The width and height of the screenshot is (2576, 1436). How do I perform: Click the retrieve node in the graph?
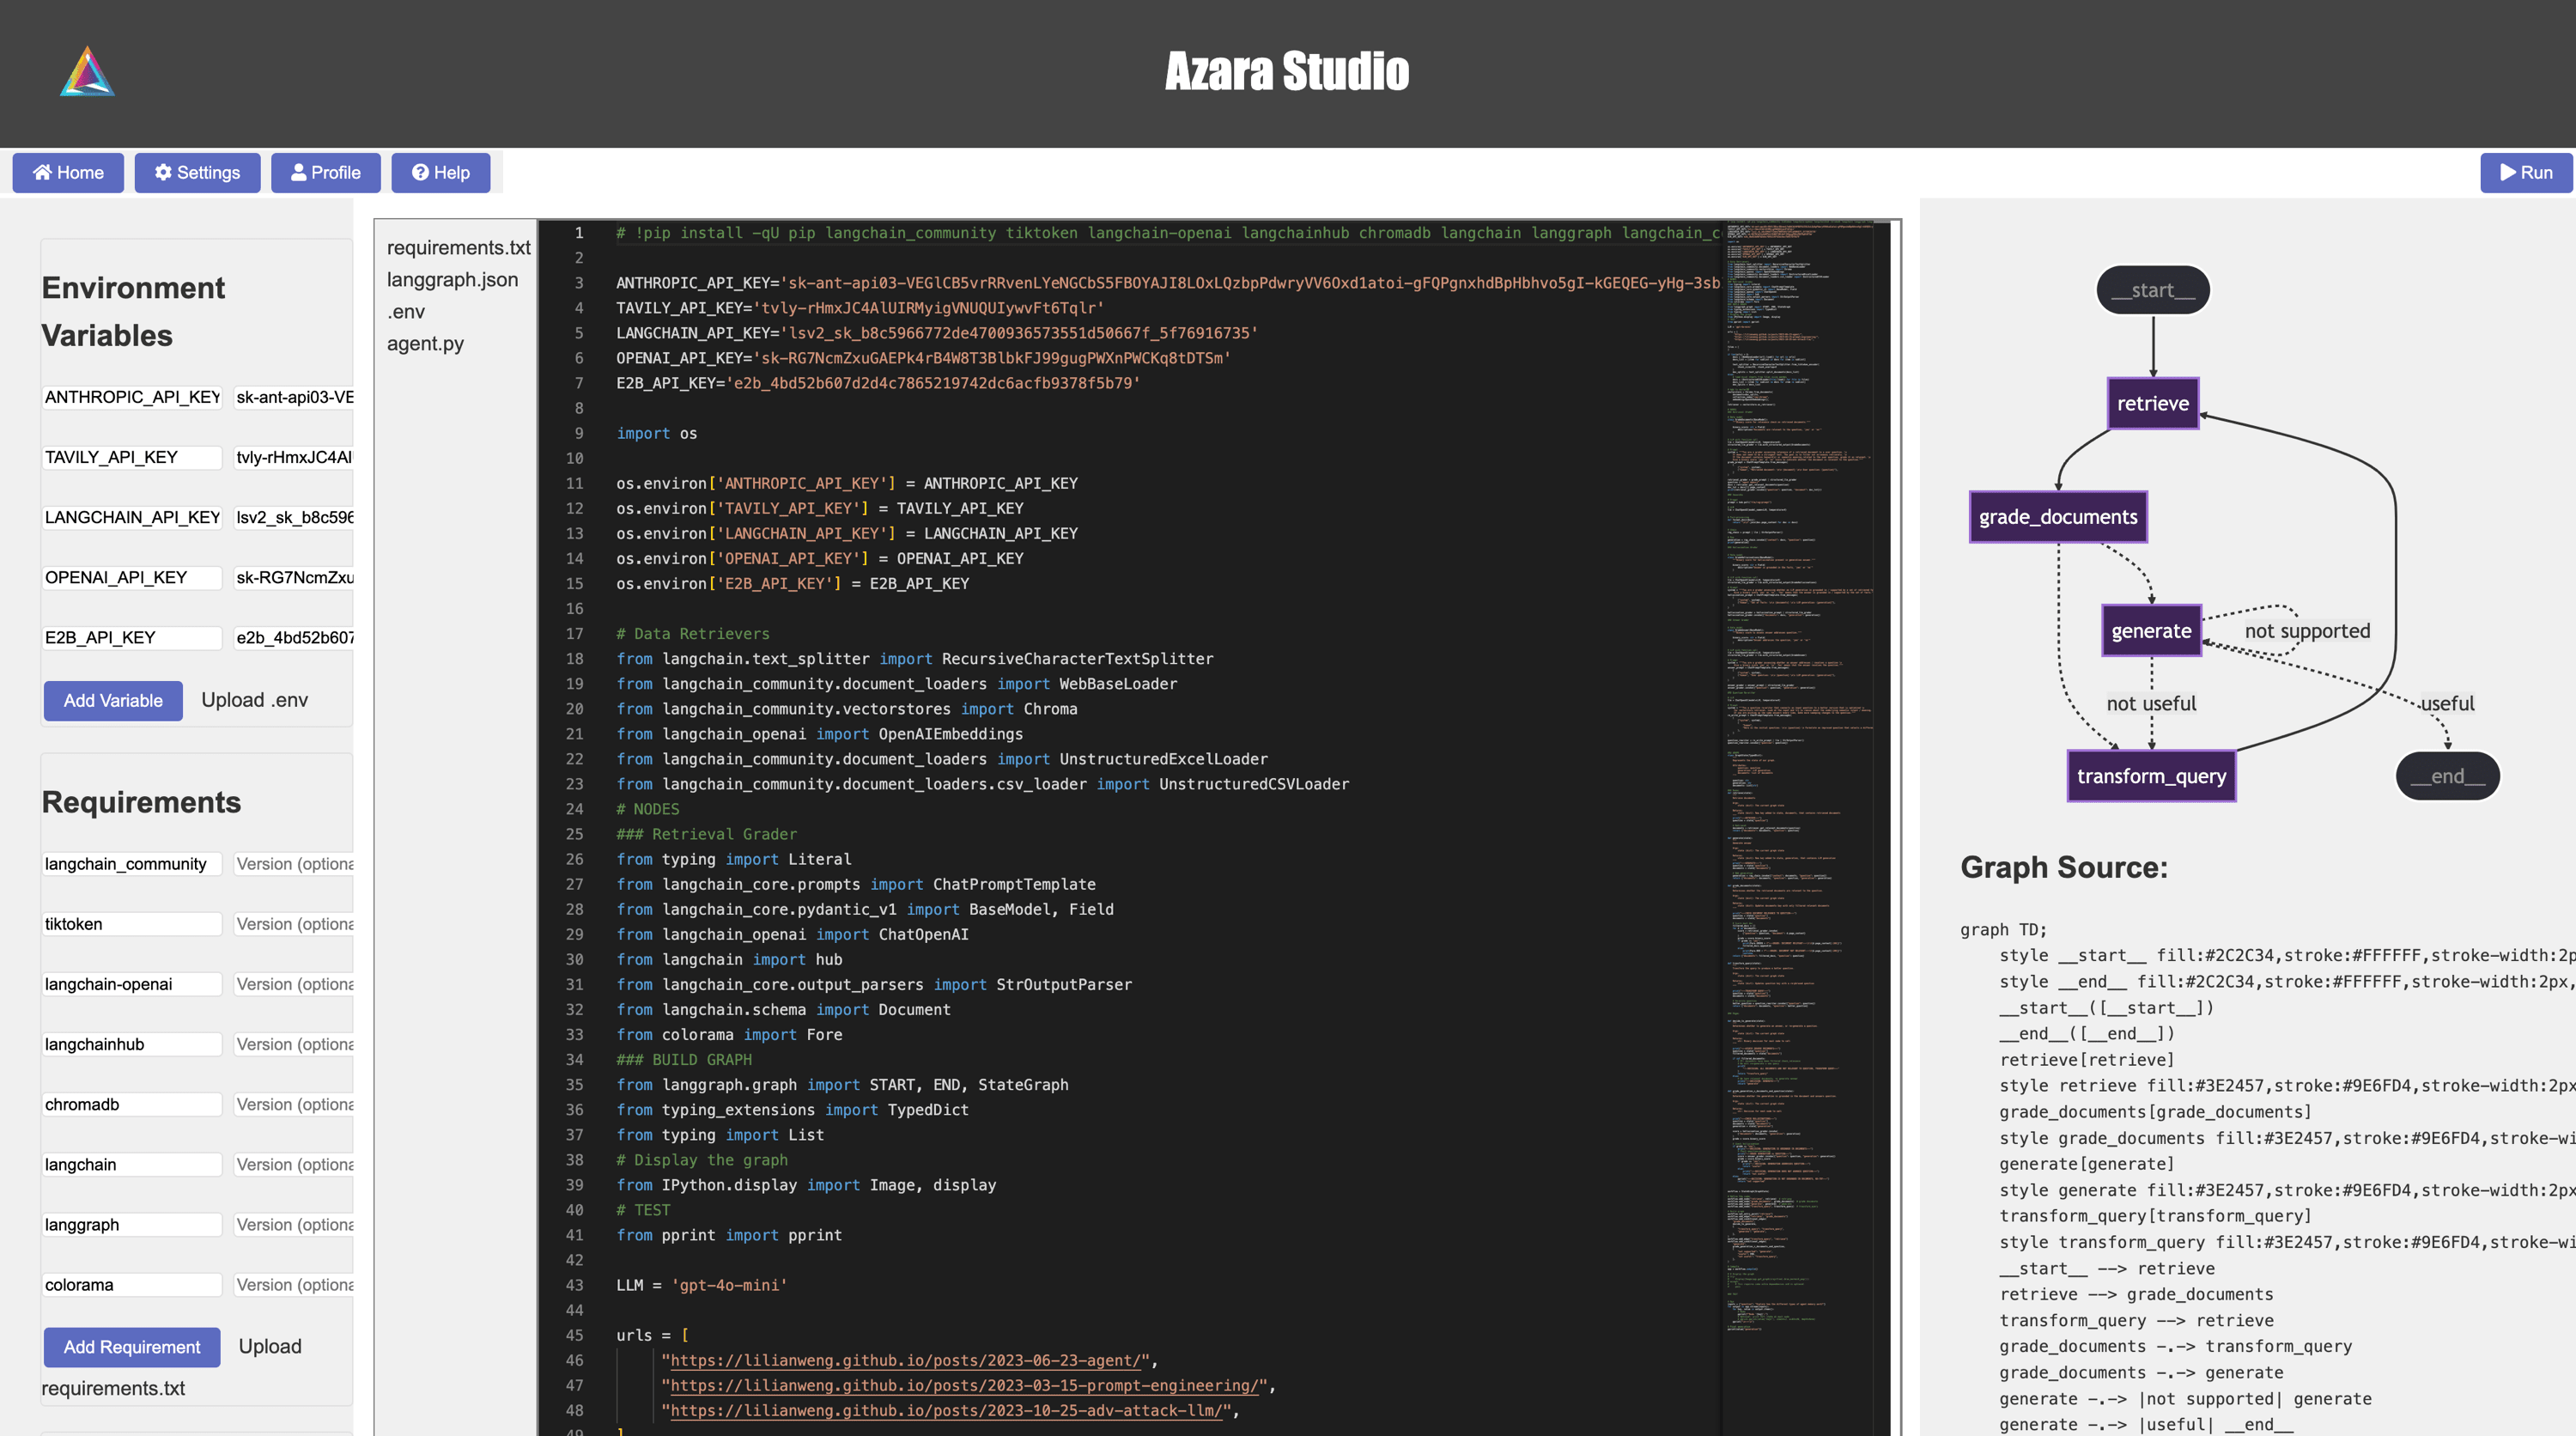point(2152,403)
